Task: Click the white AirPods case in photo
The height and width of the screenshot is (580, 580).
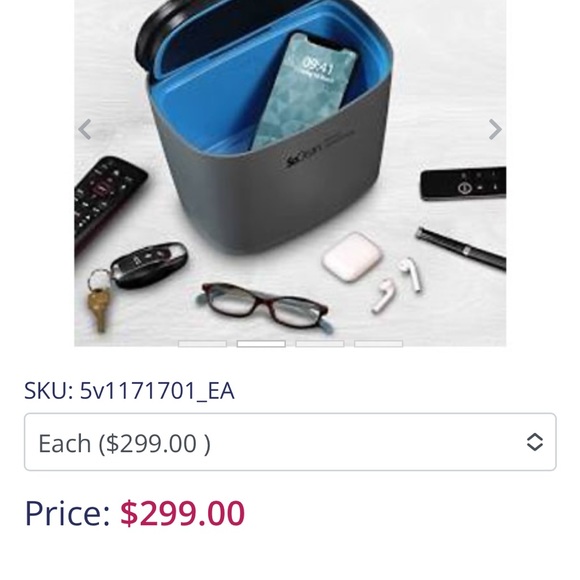Action: point(351,256)
